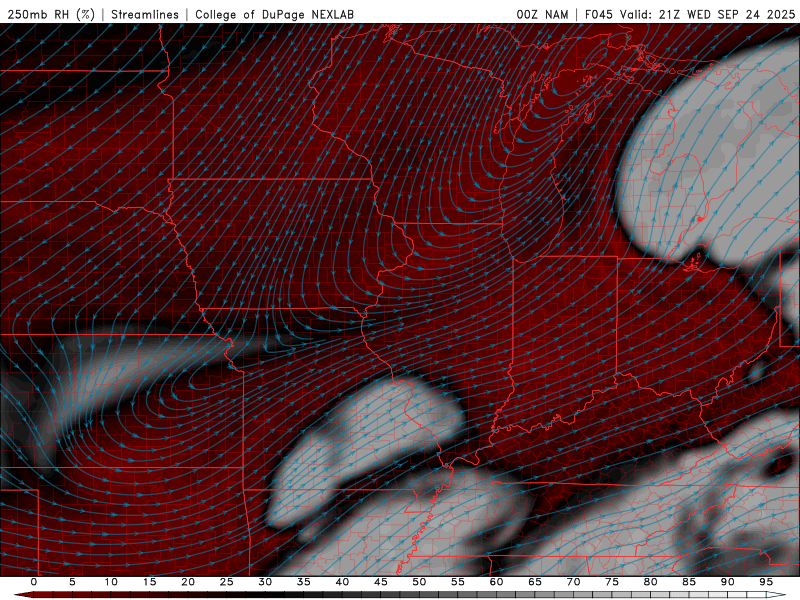Click the "Streamlines" label in header
Viewport: 800px width, 600px height.
(145, 14)
